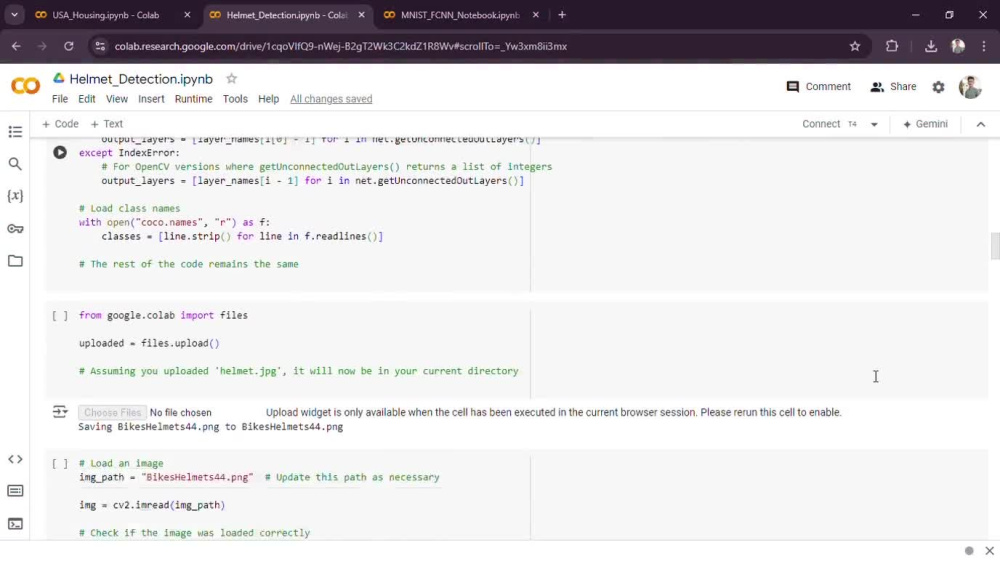Open the variables inspector panel

click(15, 196)
